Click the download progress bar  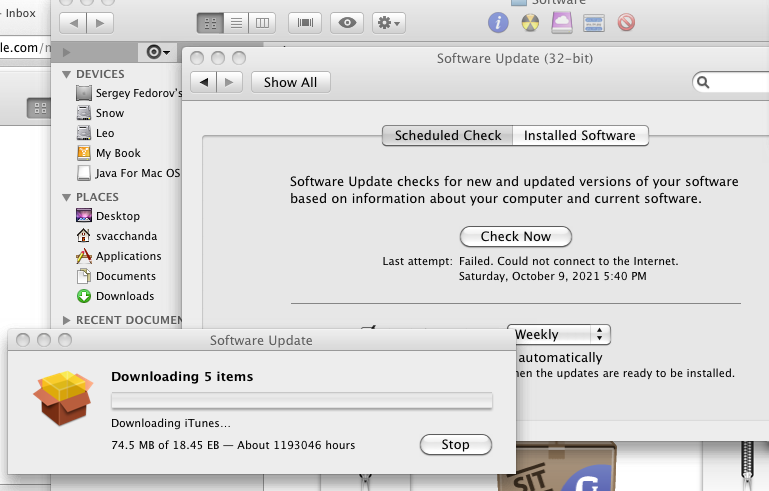coord(302,400)
